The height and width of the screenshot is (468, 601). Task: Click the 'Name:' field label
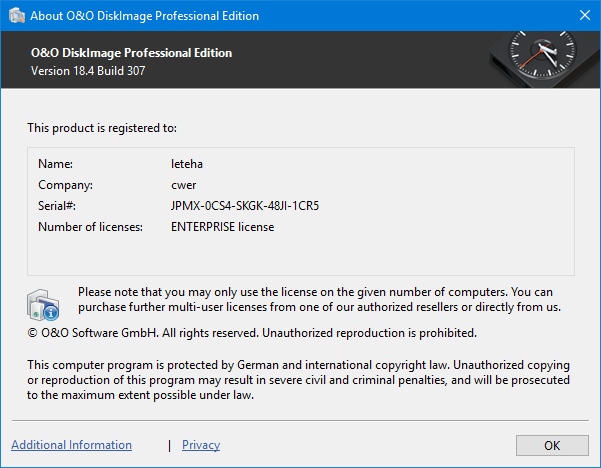56,162
